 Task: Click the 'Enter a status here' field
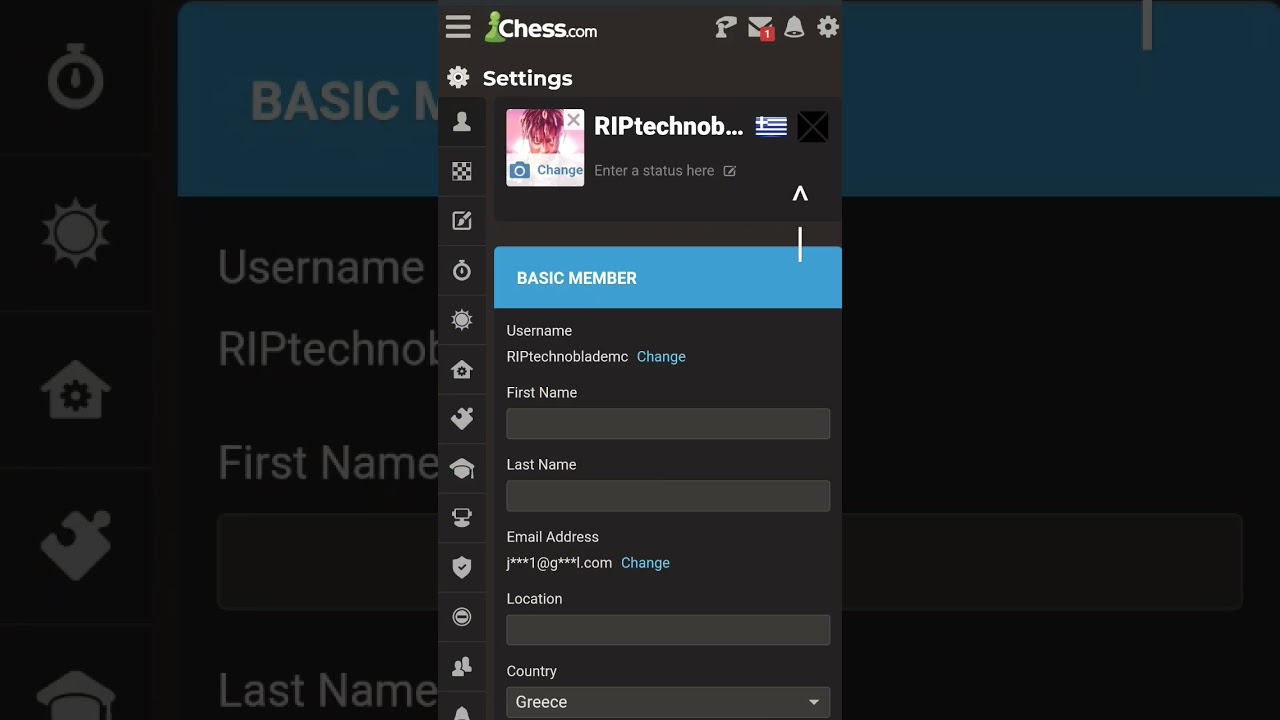[654, 171]
